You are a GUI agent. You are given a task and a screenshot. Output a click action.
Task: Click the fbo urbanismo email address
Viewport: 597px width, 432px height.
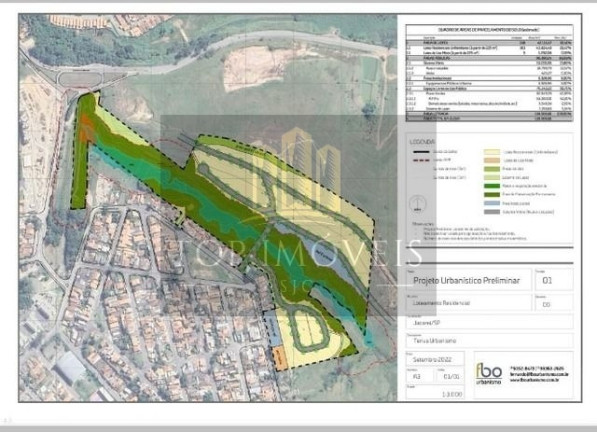[x=539, y=374]
